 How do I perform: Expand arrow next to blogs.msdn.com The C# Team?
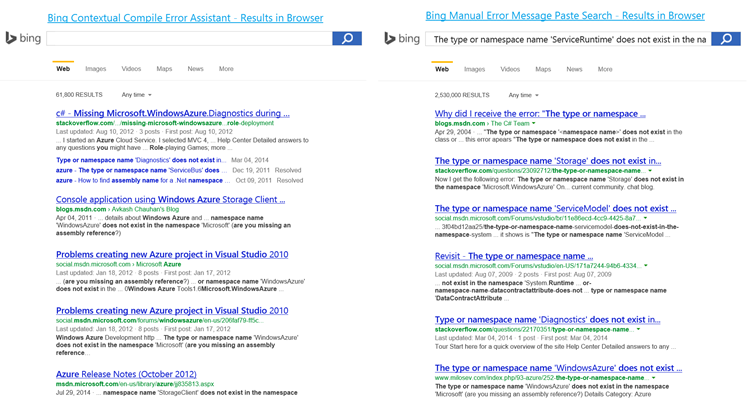click(534, 123)
